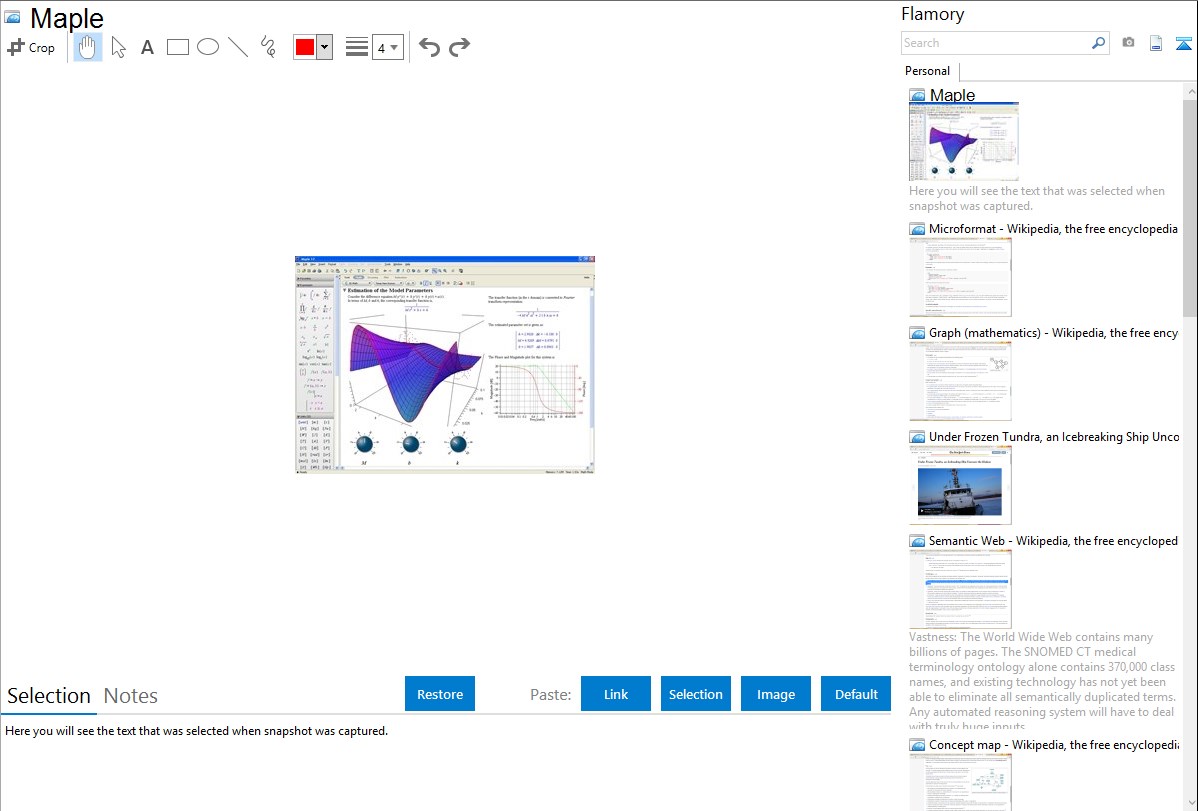Viewport: 1198px width, 811px height.
Task: Switch to the Notes tab
Action: tap(131, 696)
